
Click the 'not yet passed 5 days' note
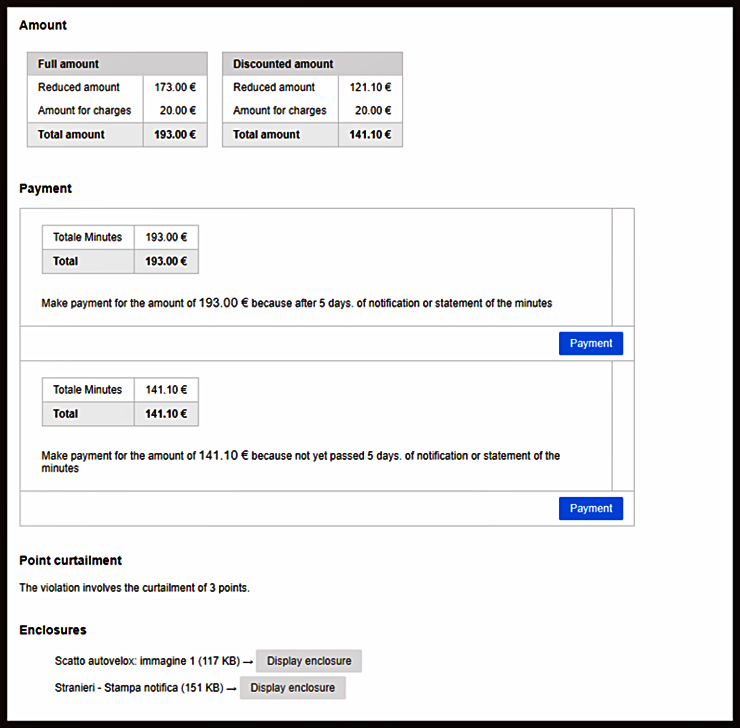tap(300, 461)
